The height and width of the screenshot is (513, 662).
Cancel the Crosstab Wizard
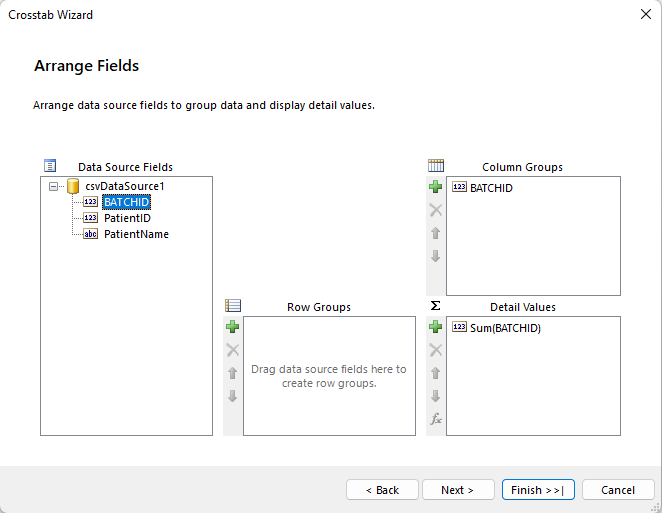[x=618, y=490]
